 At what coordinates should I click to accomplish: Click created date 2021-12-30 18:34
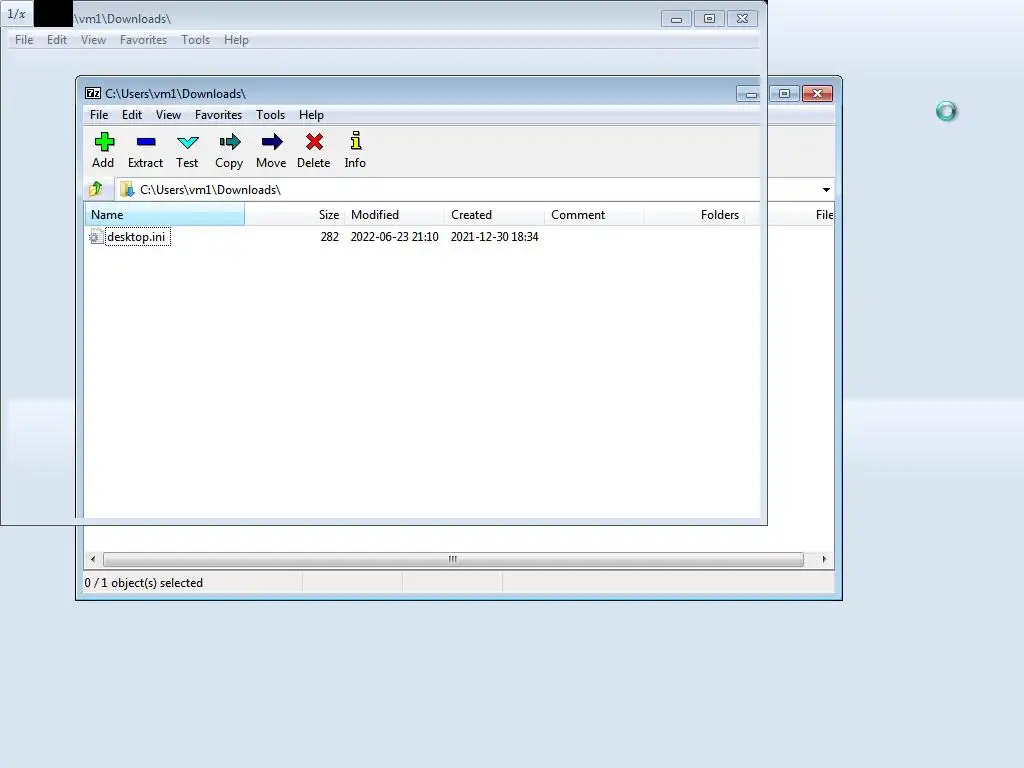[x=494, y=237]
